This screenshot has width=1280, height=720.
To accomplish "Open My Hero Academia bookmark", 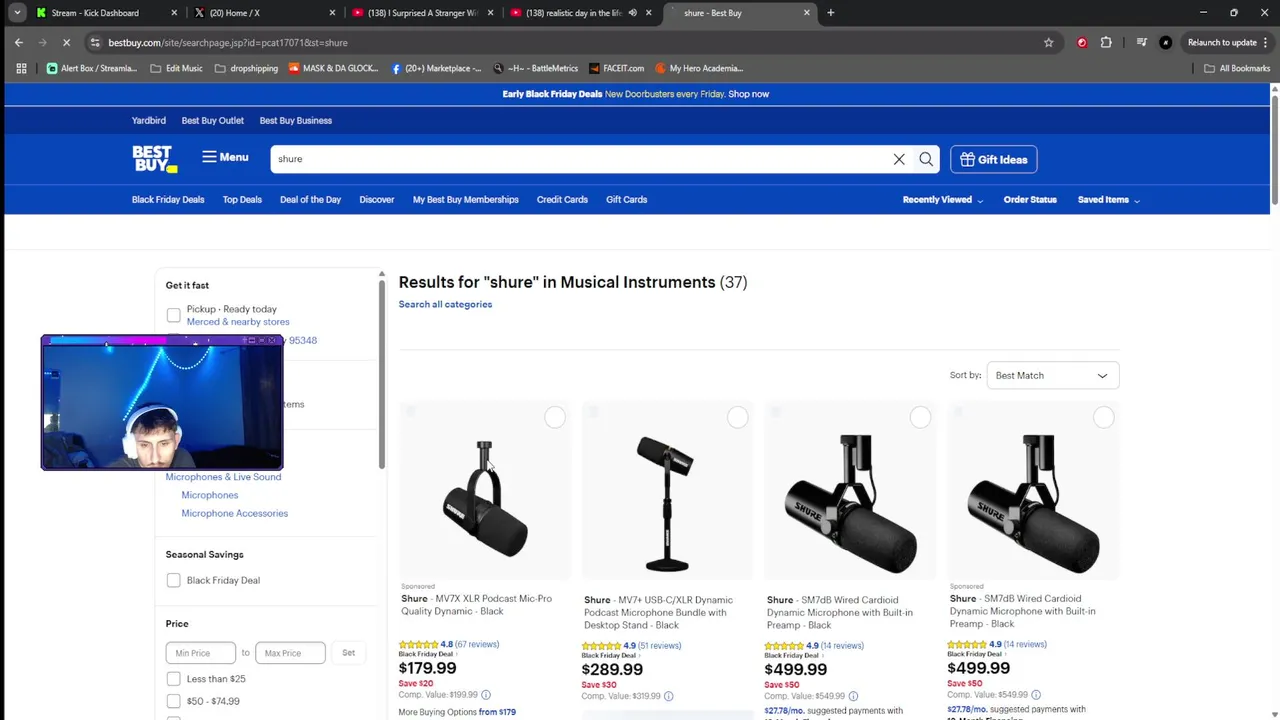I will click(699, 68).
